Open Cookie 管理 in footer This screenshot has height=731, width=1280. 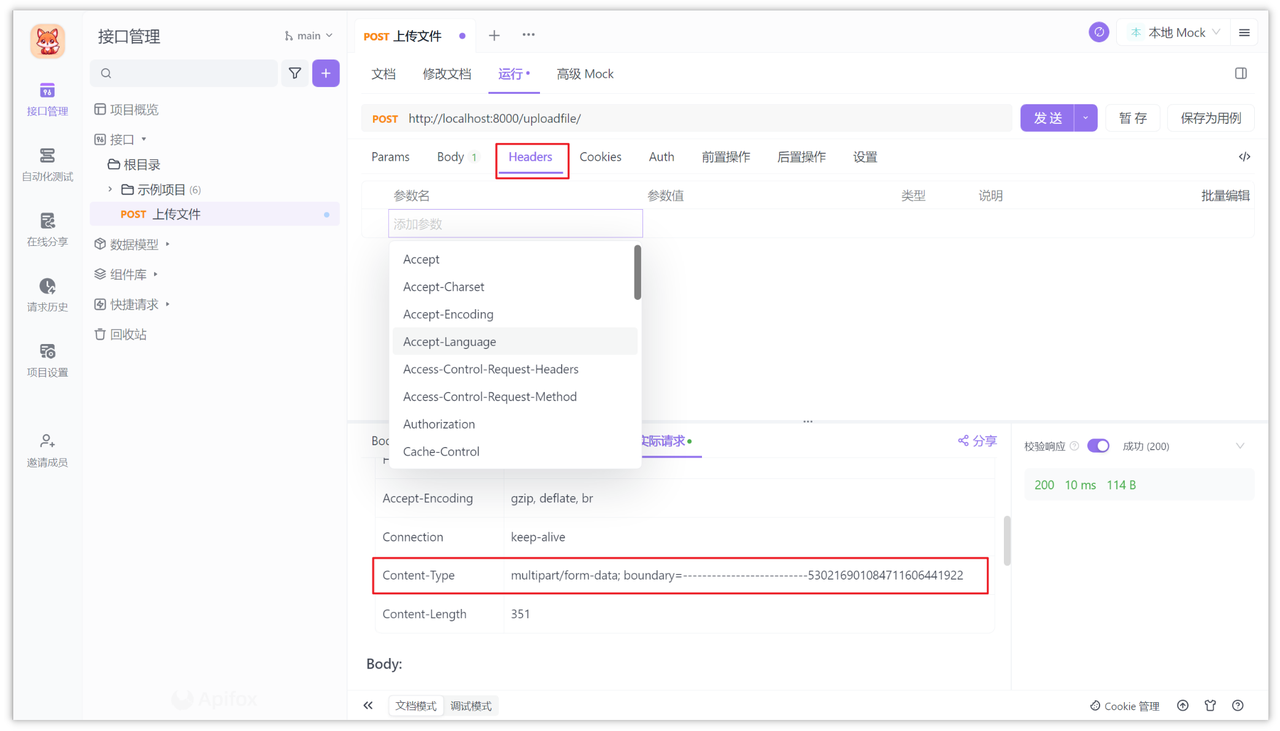pyautogui.click(x=1124, y=706)
